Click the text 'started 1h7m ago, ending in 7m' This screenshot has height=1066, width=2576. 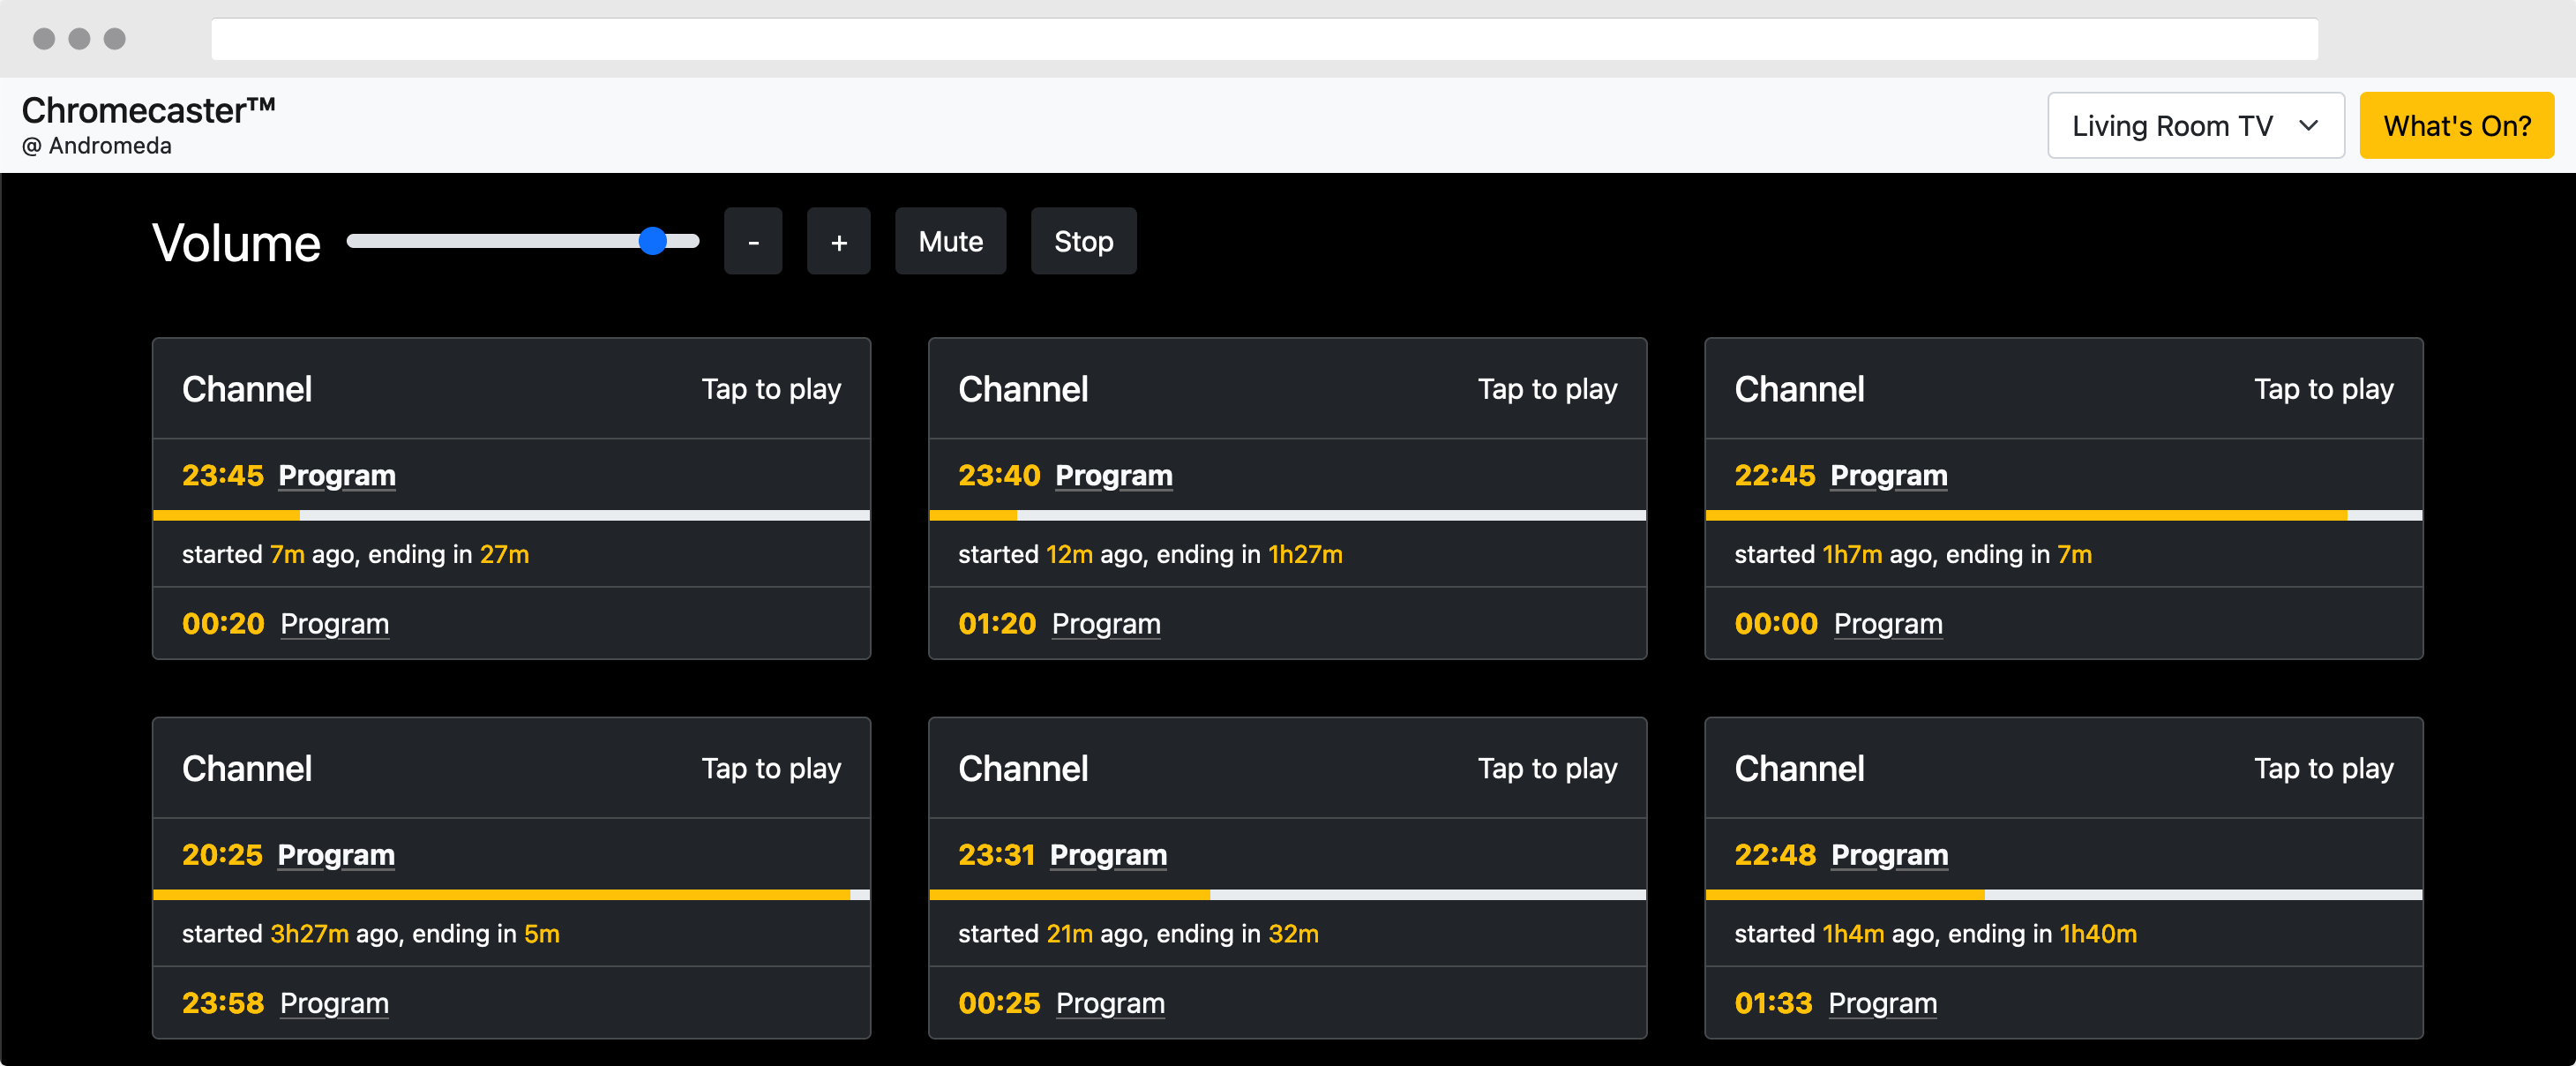coord(1912,554)
